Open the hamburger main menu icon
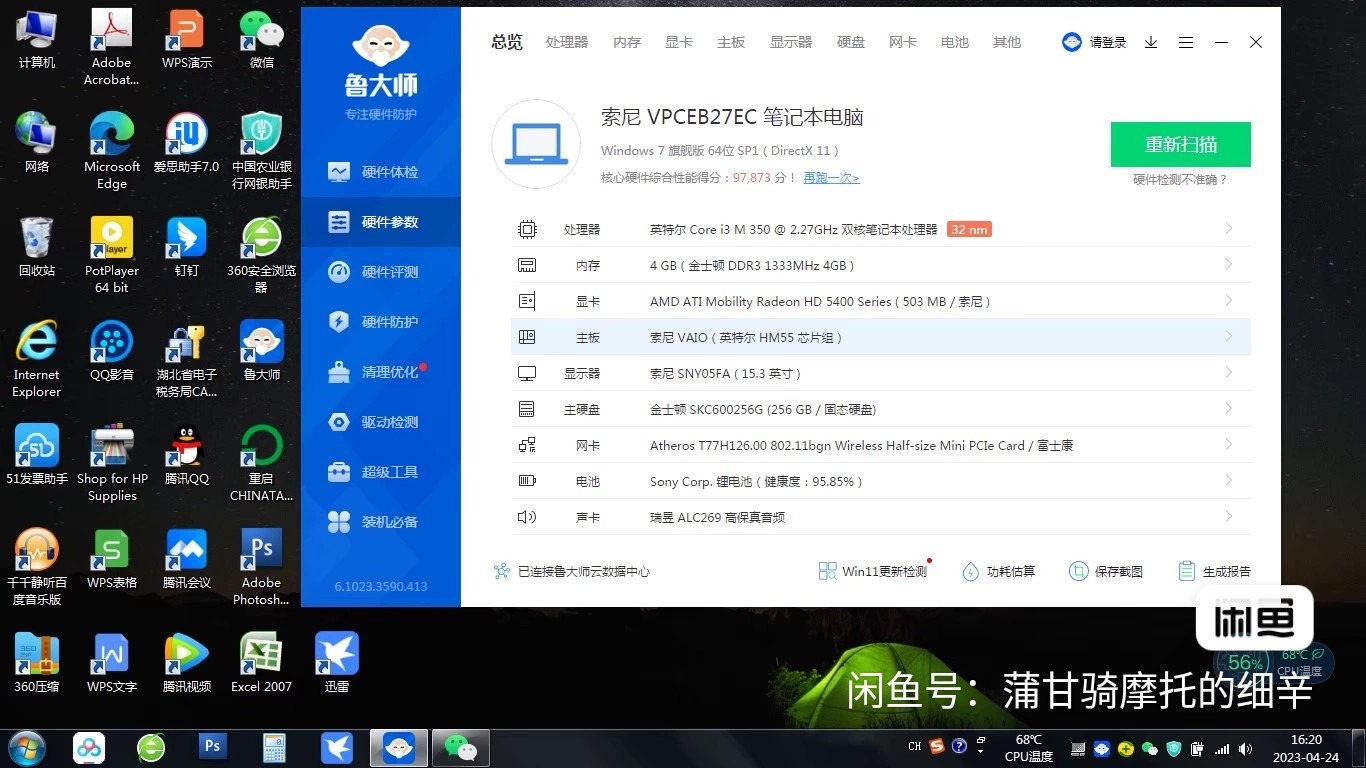The image size is (1366, 768). [1186, 42]
